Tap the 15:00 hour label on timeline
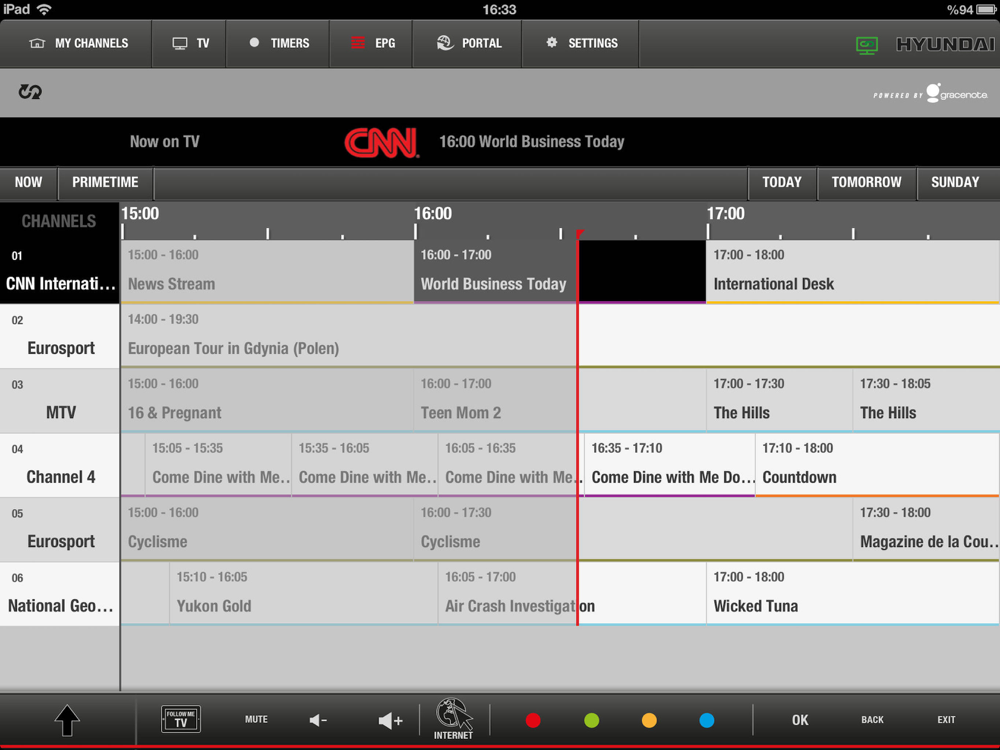 coord(140,214)
